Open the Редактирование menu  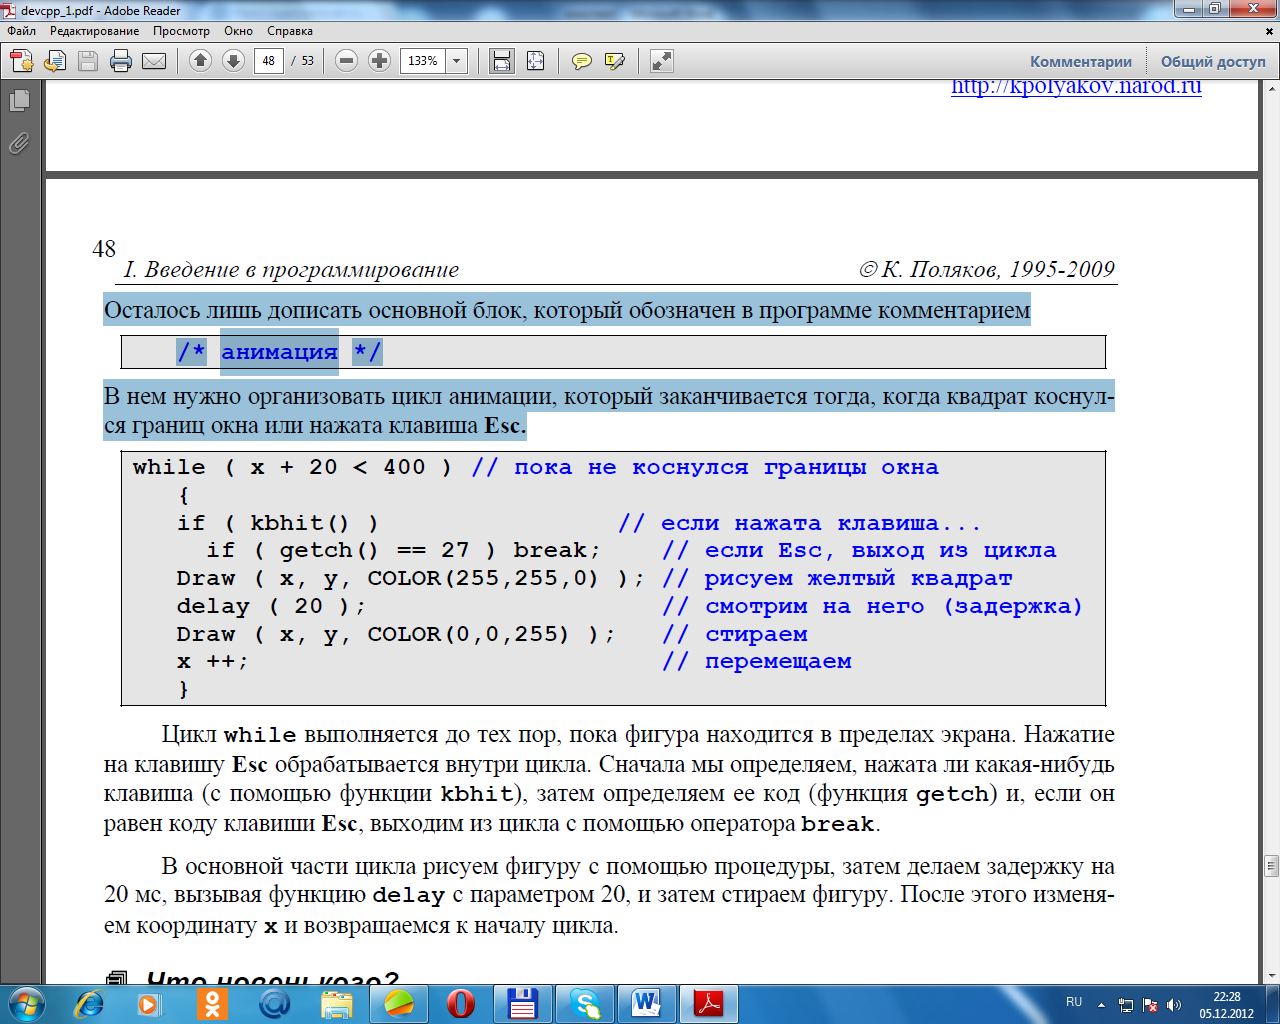[95, 31]
